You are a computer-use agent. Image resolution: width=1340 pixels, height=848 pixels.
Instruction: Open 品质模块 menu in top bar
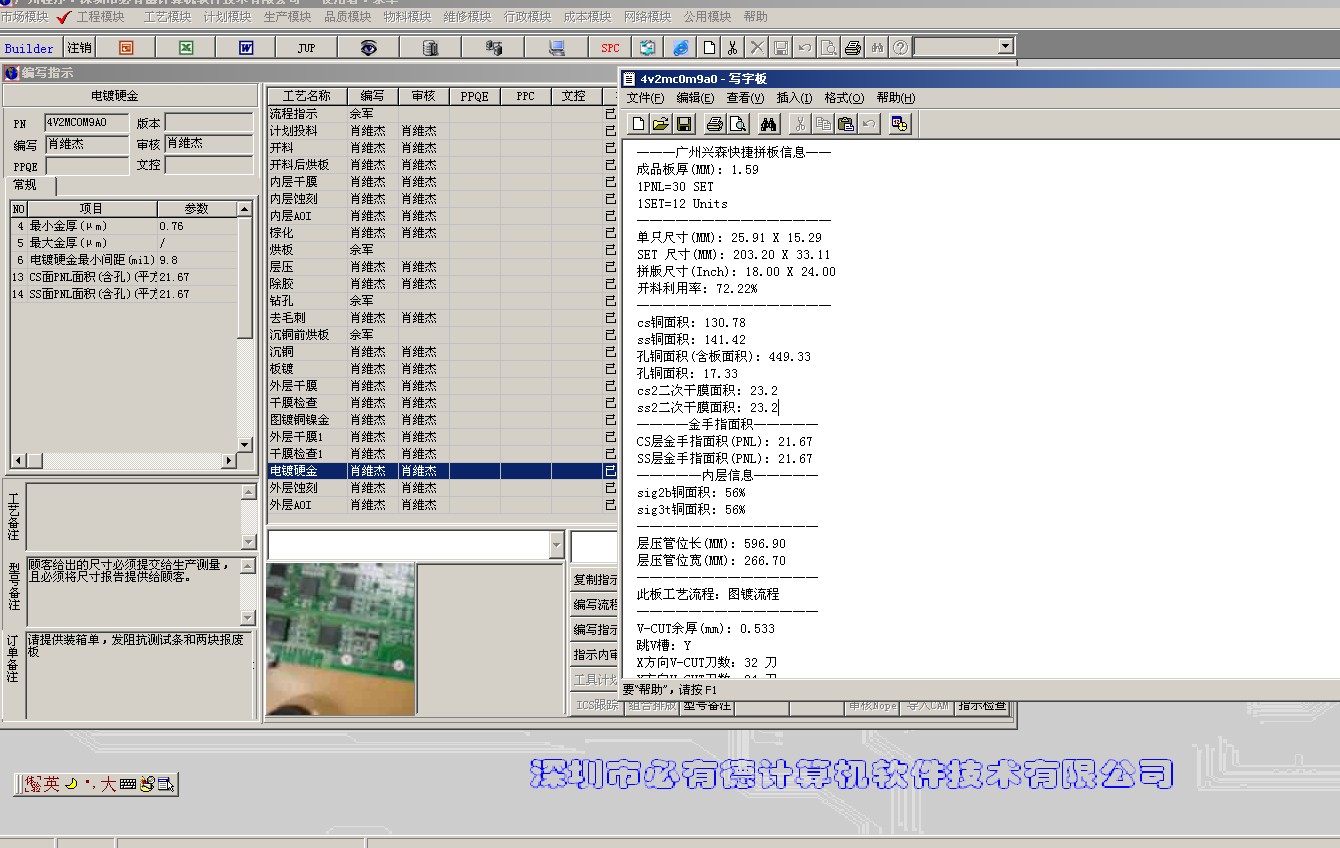coord(347,17)
